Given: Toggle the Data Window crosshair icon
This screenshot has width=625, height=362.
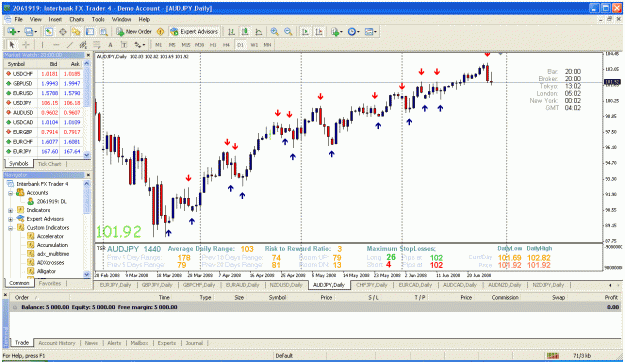Looking at the screenshot, I should [x=63, y=31].
